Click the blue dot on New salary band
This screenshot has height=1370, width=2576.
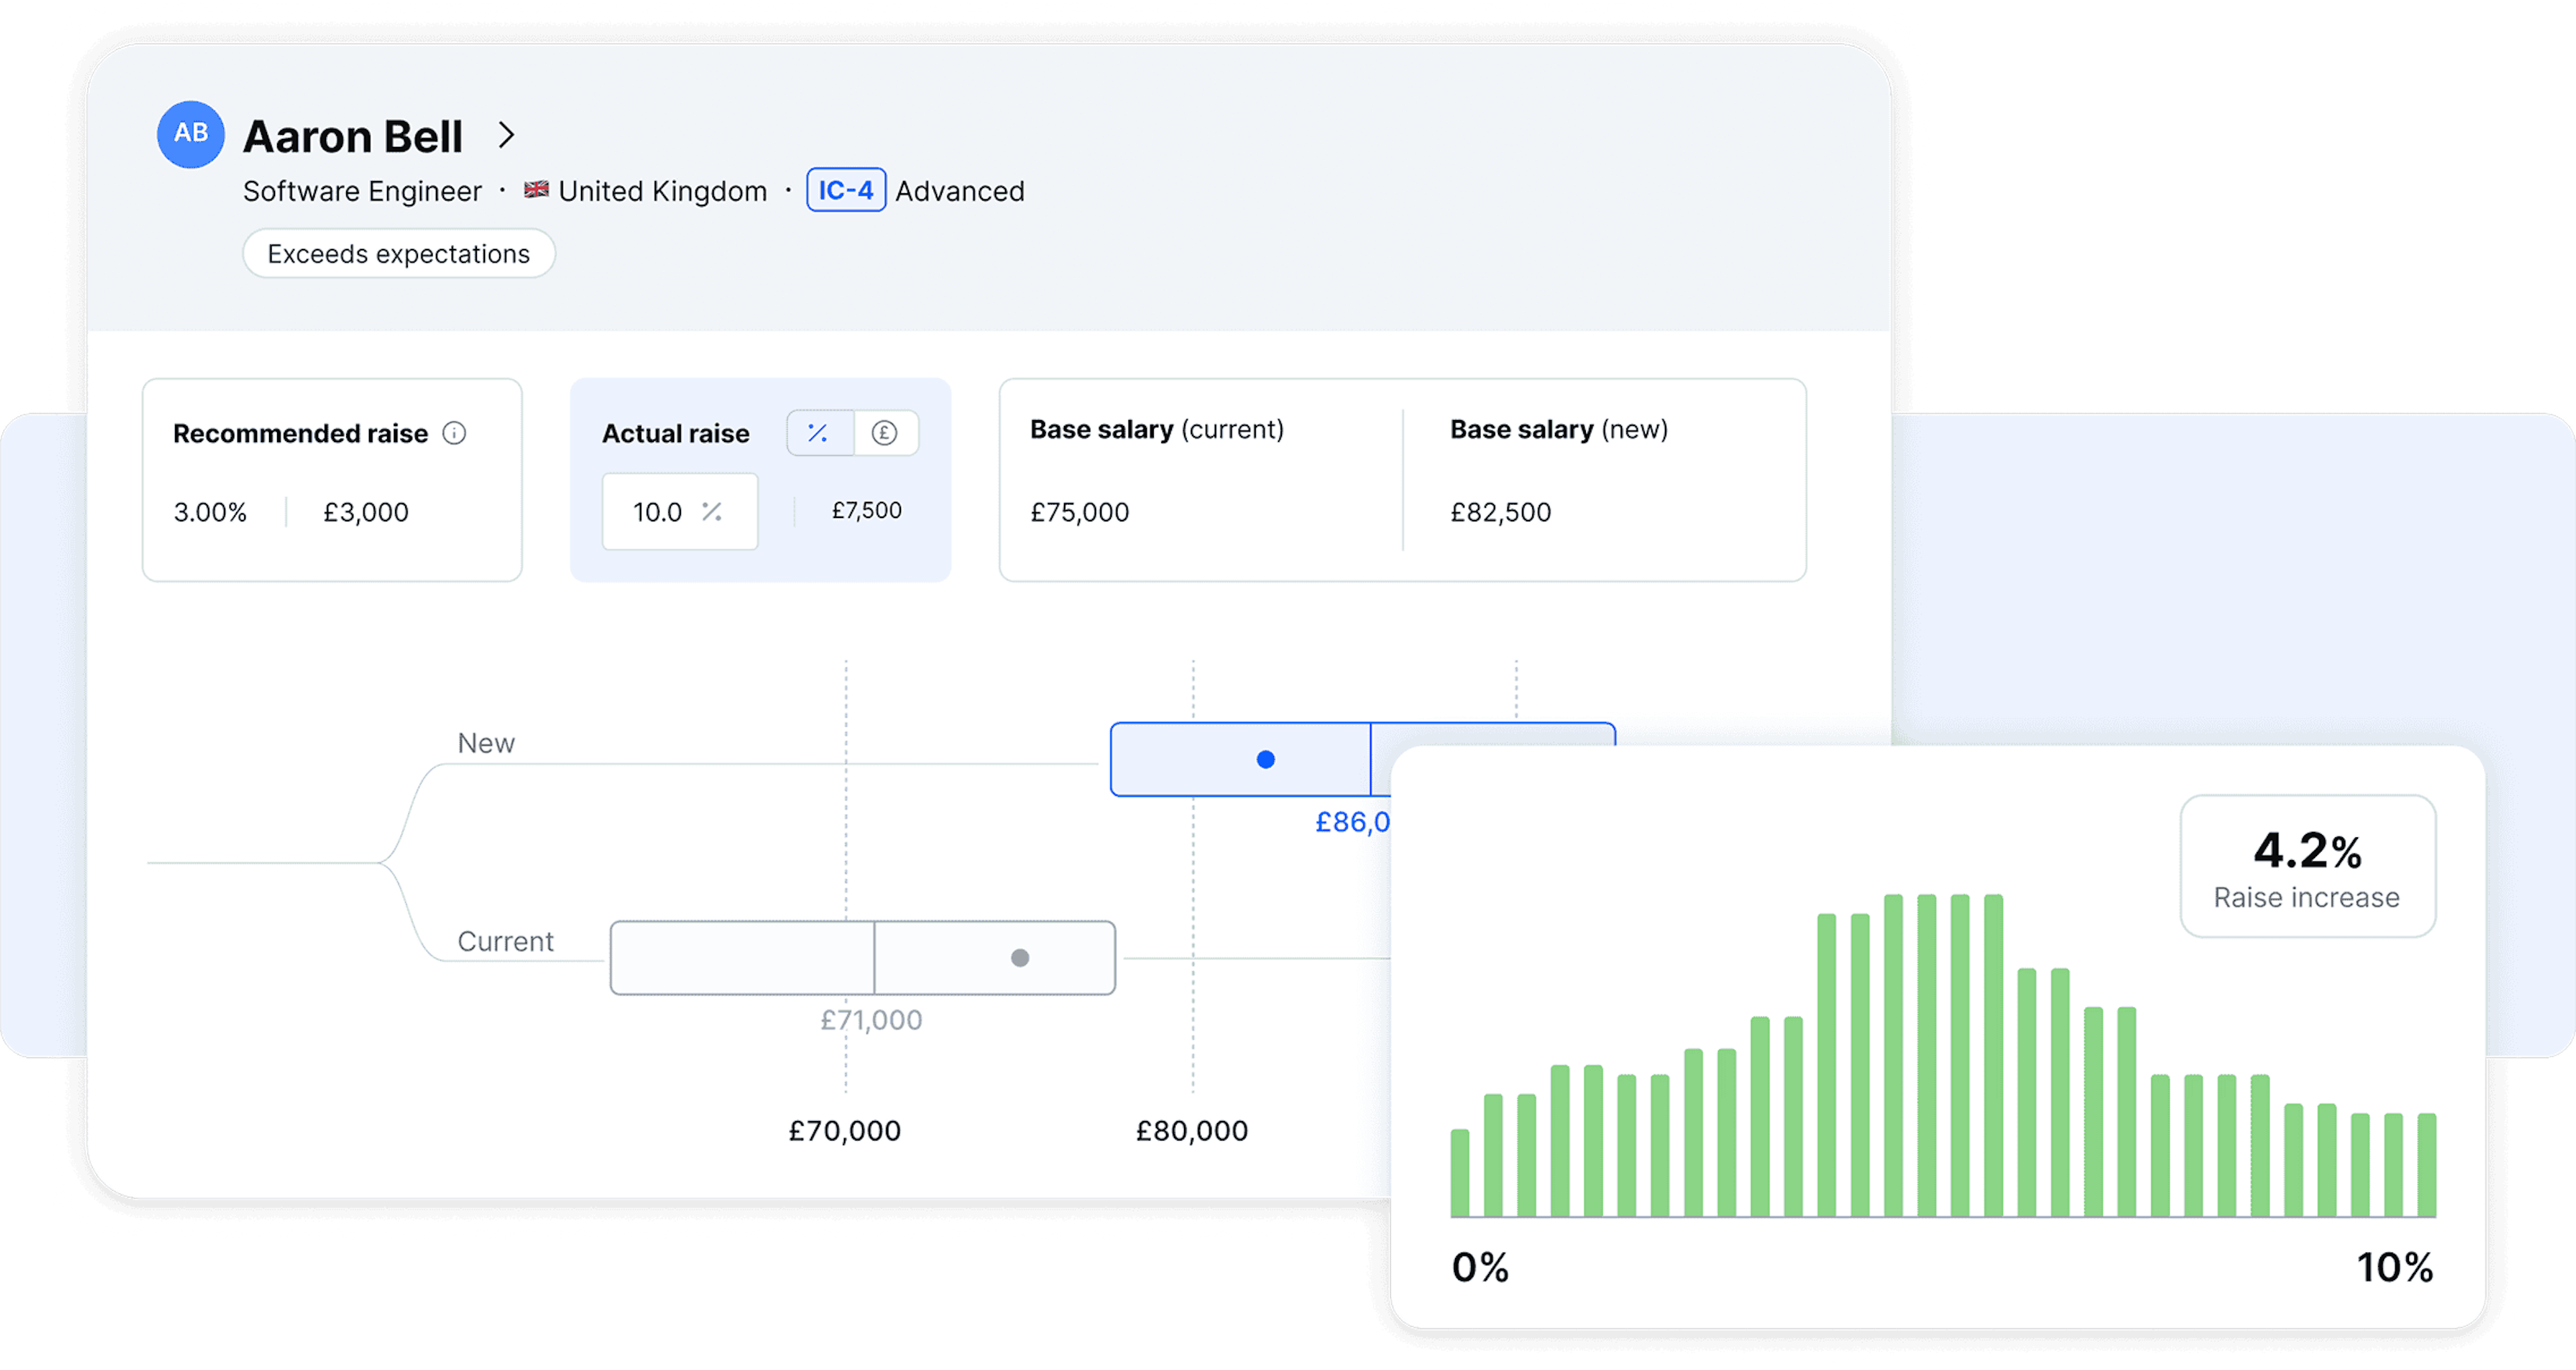[x=1265, y=760]
